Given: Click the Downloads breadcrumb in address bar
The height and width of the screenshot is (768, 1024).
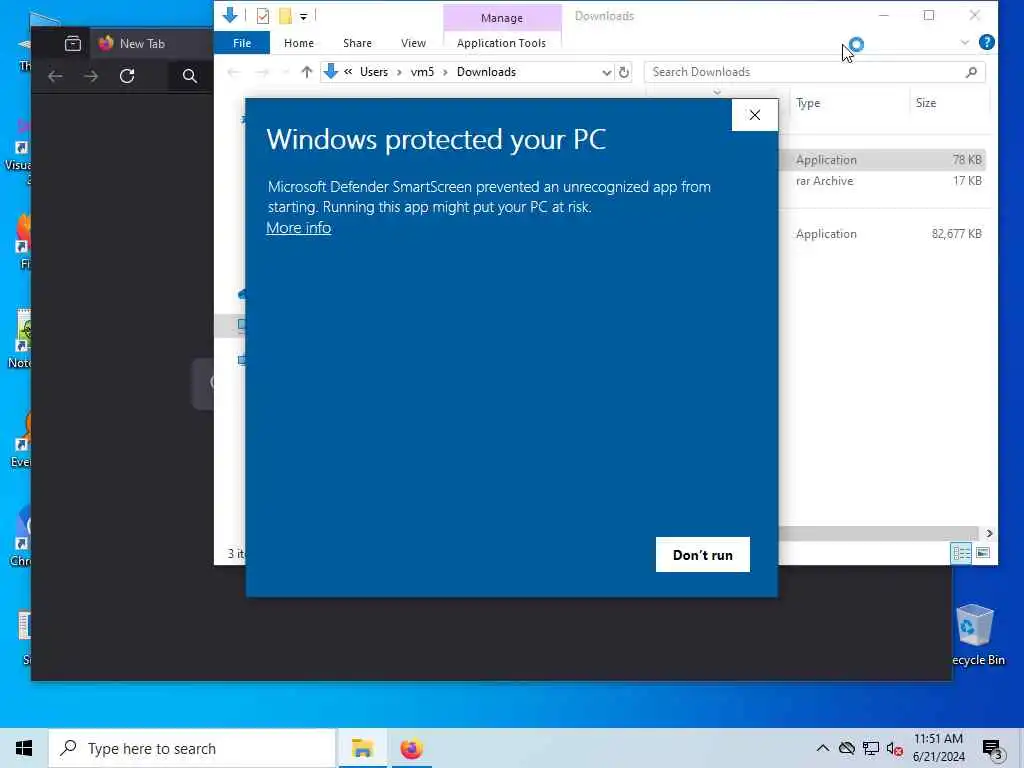Looking at the screenshot, I should pos(486,72).
